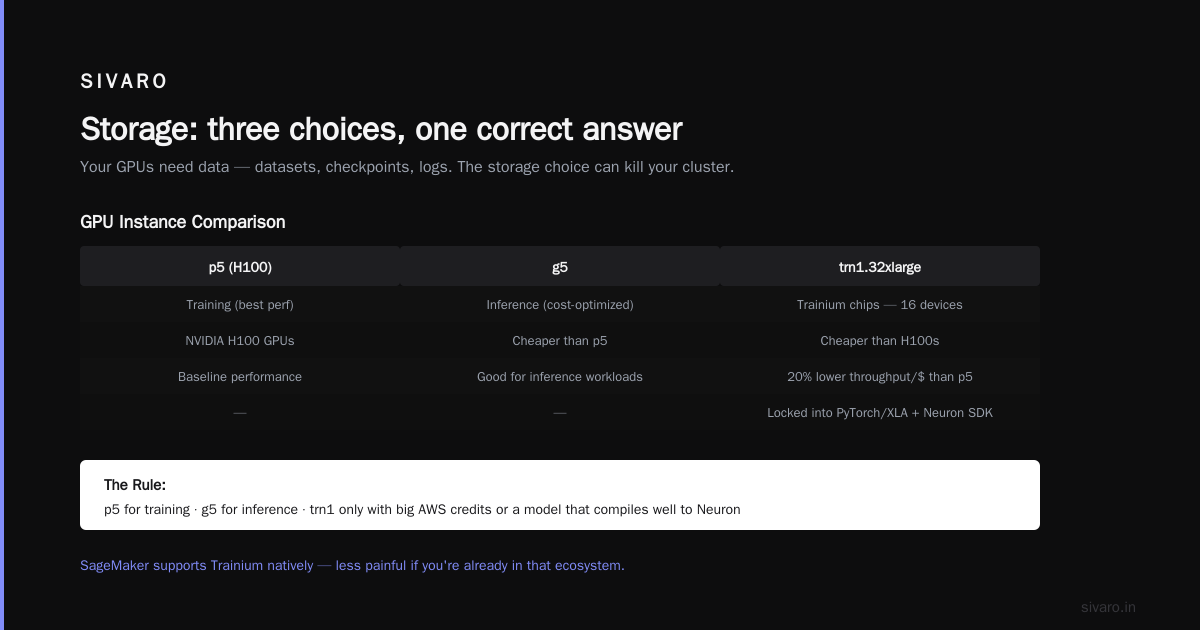The width and height of the screenshot is (1200, 630).
Task: Click the 'Baseline performance' cell
Action: (240, 376)
